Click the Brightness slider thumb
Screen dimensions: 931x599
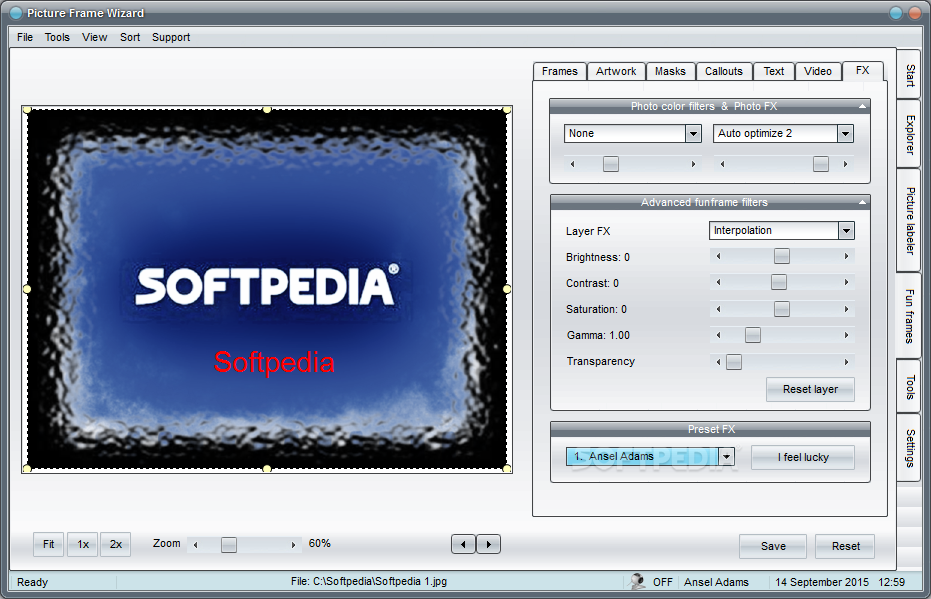point(782,256)
